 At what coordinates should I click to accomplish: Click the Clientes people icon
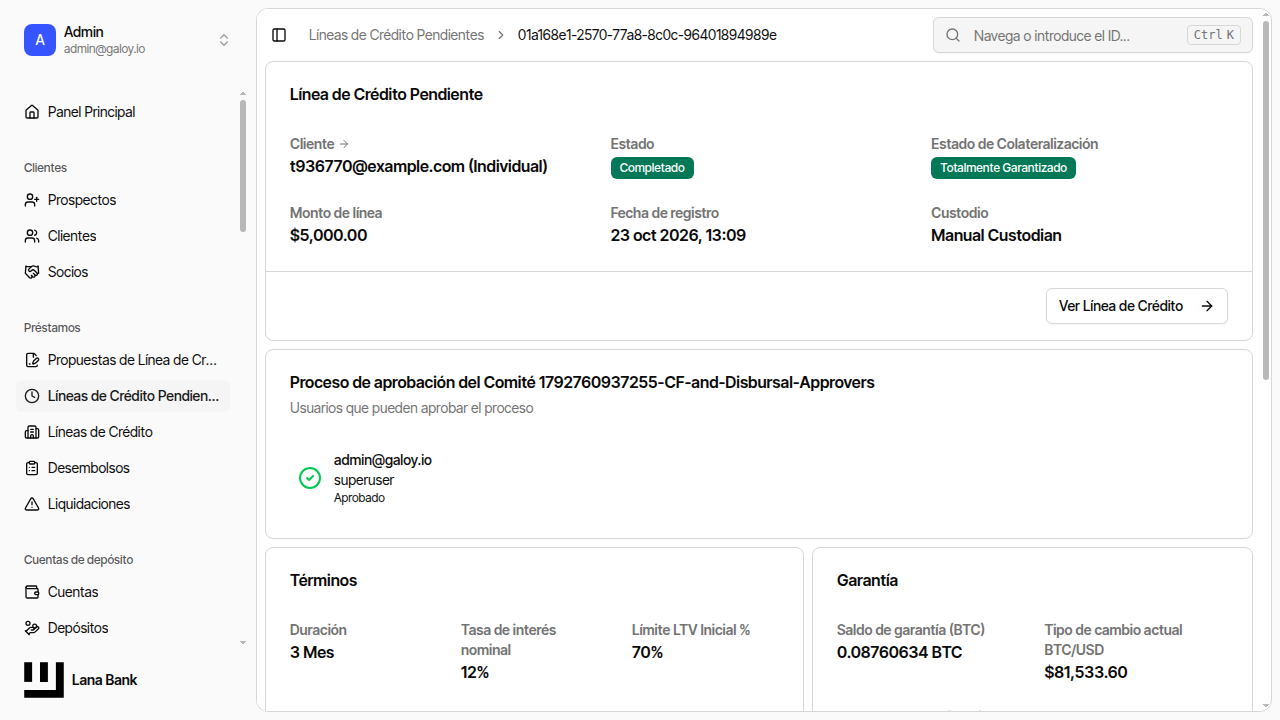point(32,236)
